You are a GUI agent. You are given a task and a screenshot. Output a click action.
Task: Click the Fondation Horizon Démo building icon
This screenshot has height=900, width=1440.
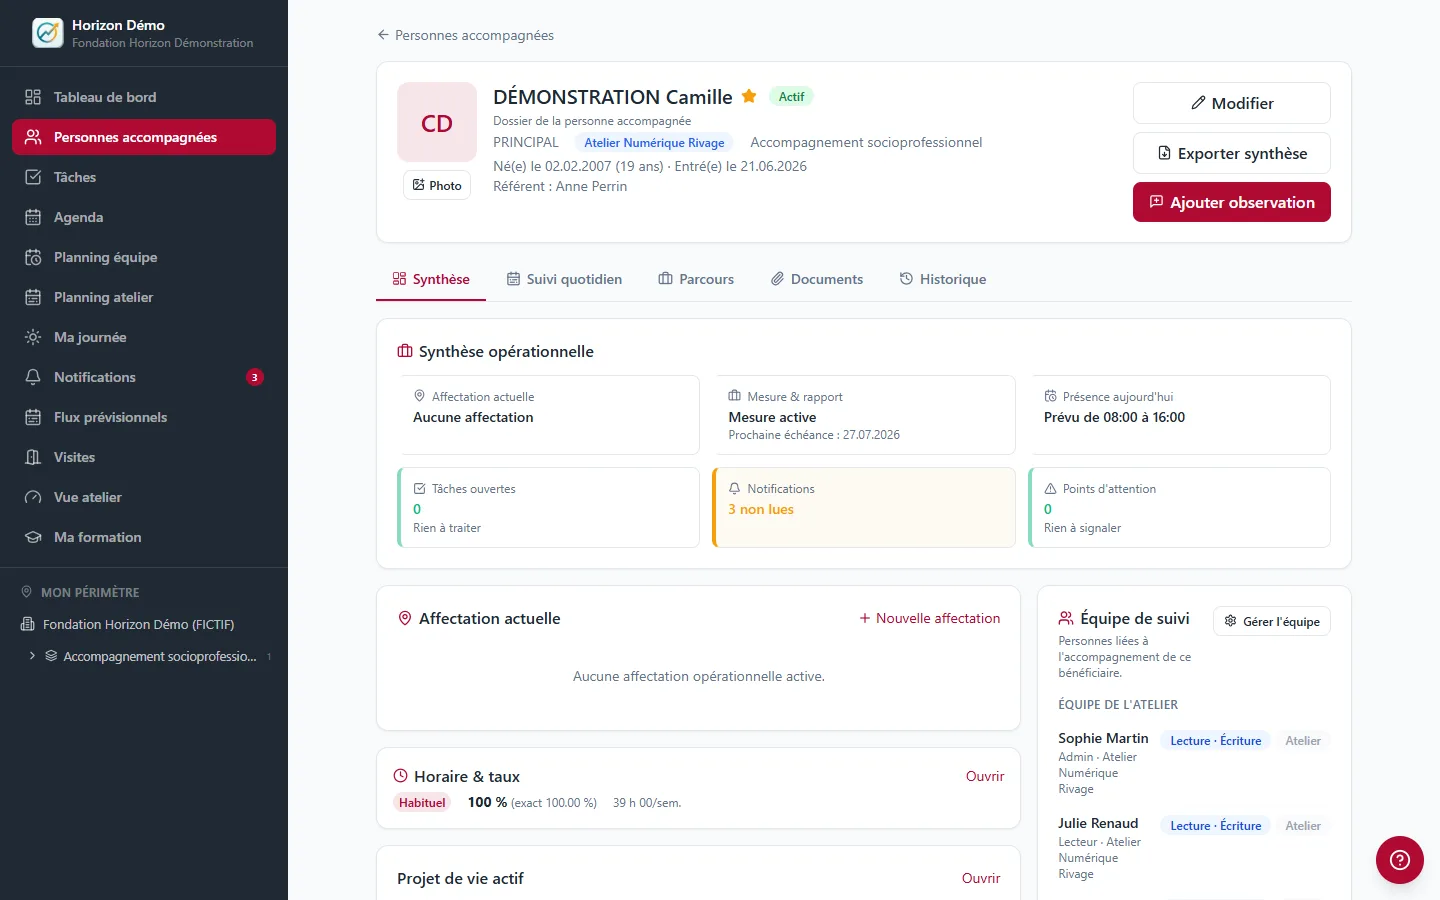tap(28, 624)
